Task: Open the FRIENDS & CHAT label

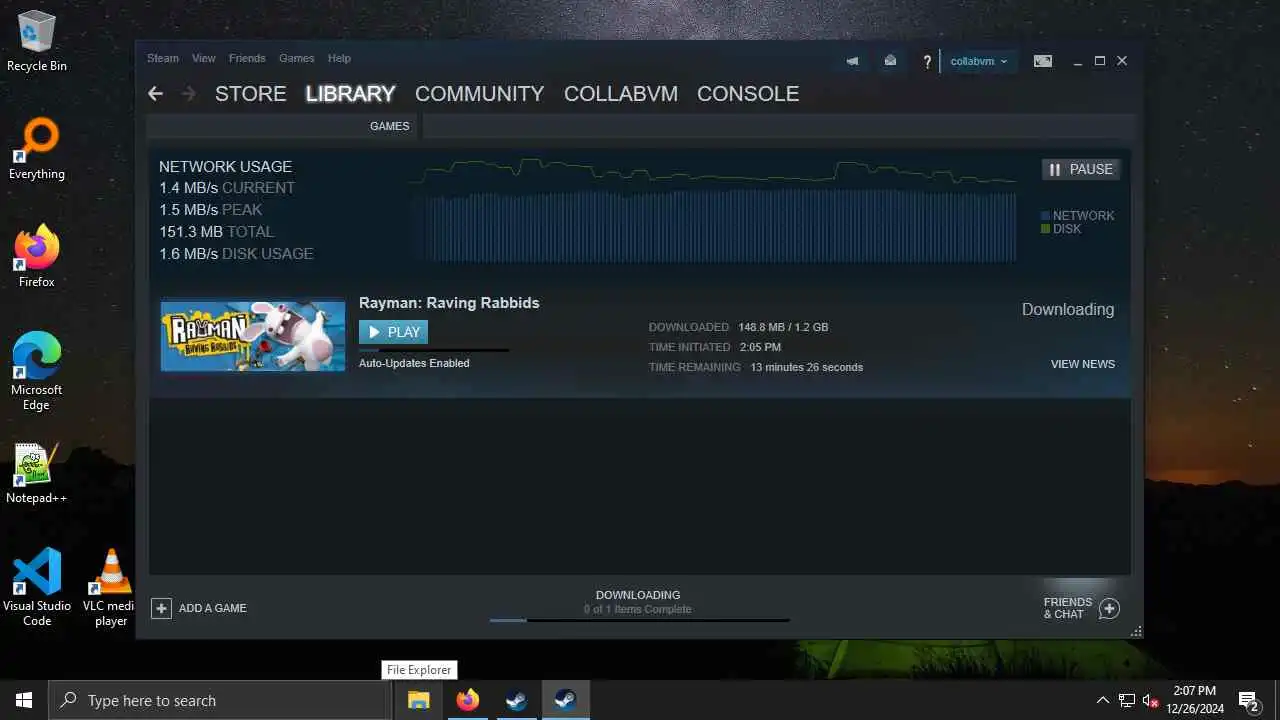Action: point(1068,608)
